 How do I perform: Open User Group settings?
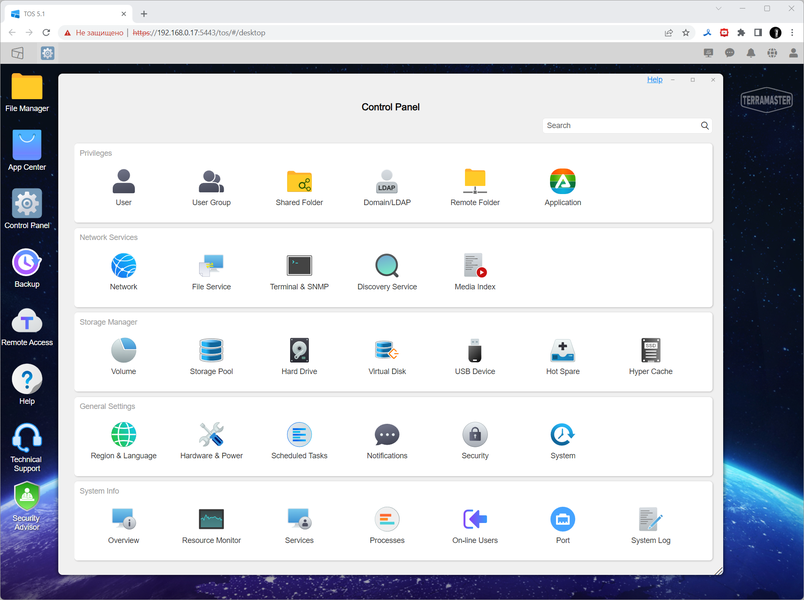[211, 188]
